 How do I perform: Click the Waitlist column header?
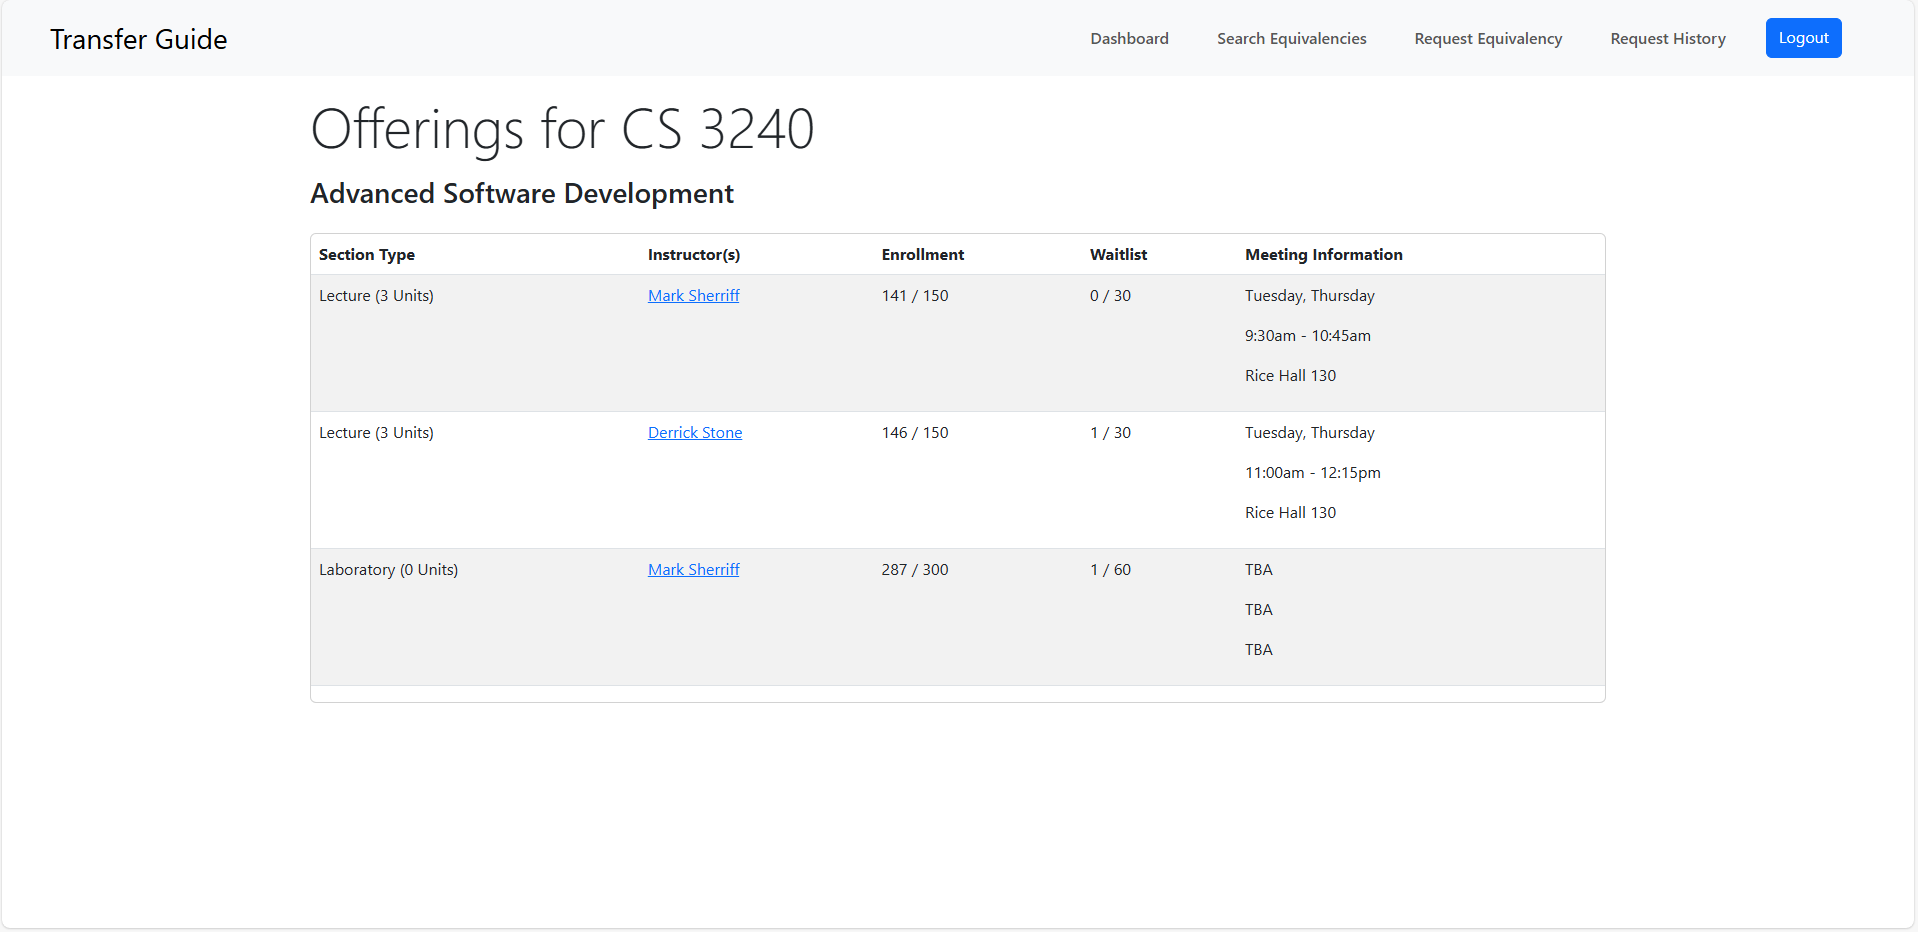tap(1118, 254)
